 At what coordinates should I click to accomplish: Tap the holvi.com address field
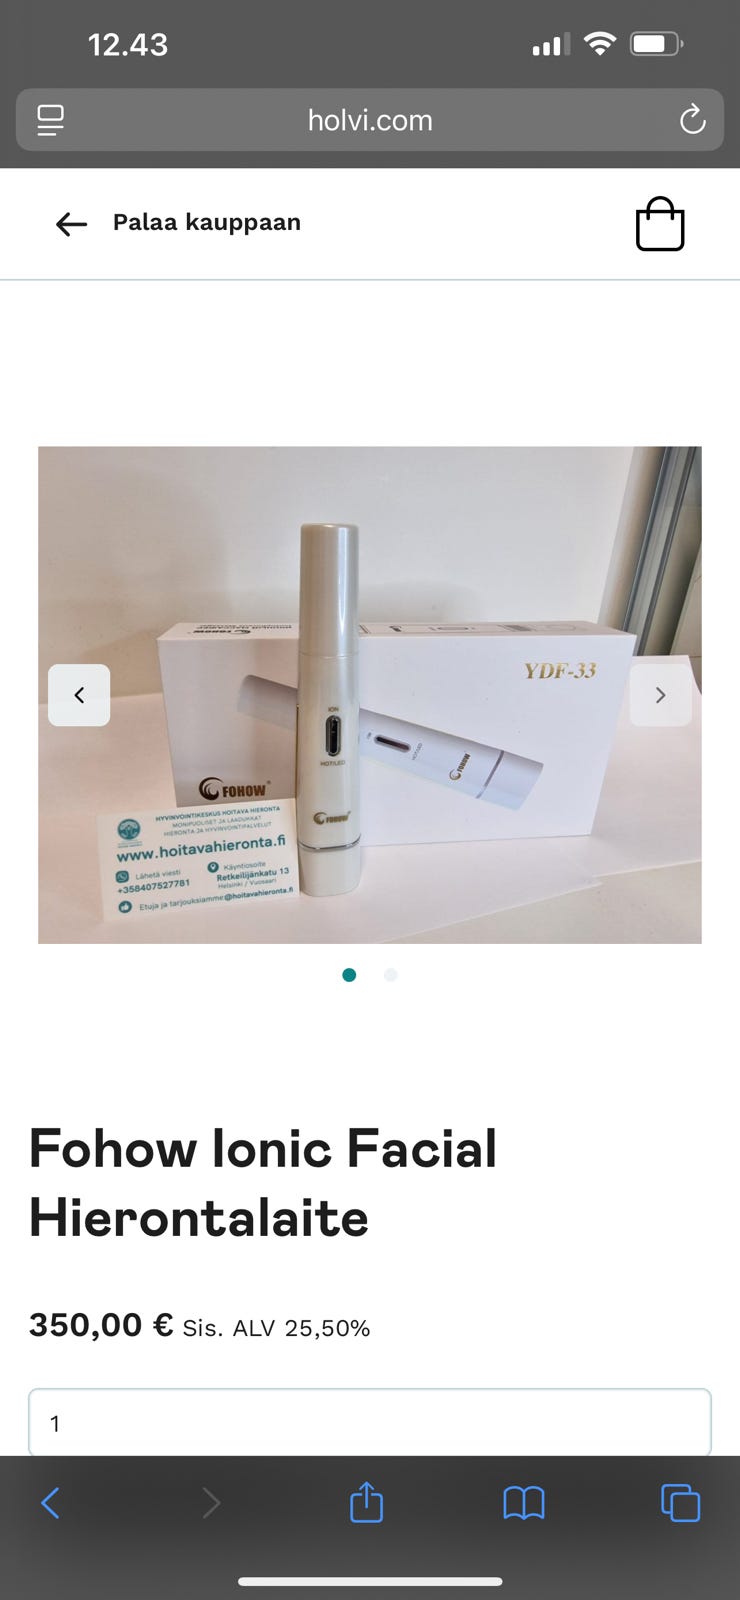pyautogui.click(x=370, y=120)
